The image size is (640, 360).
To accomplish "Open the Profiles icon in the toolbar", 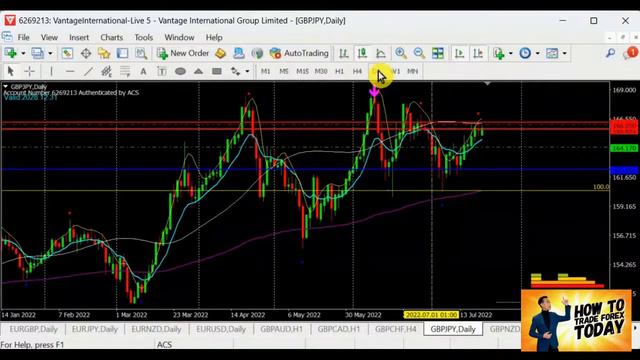I will pyautogui.click(x=38, y=53).
